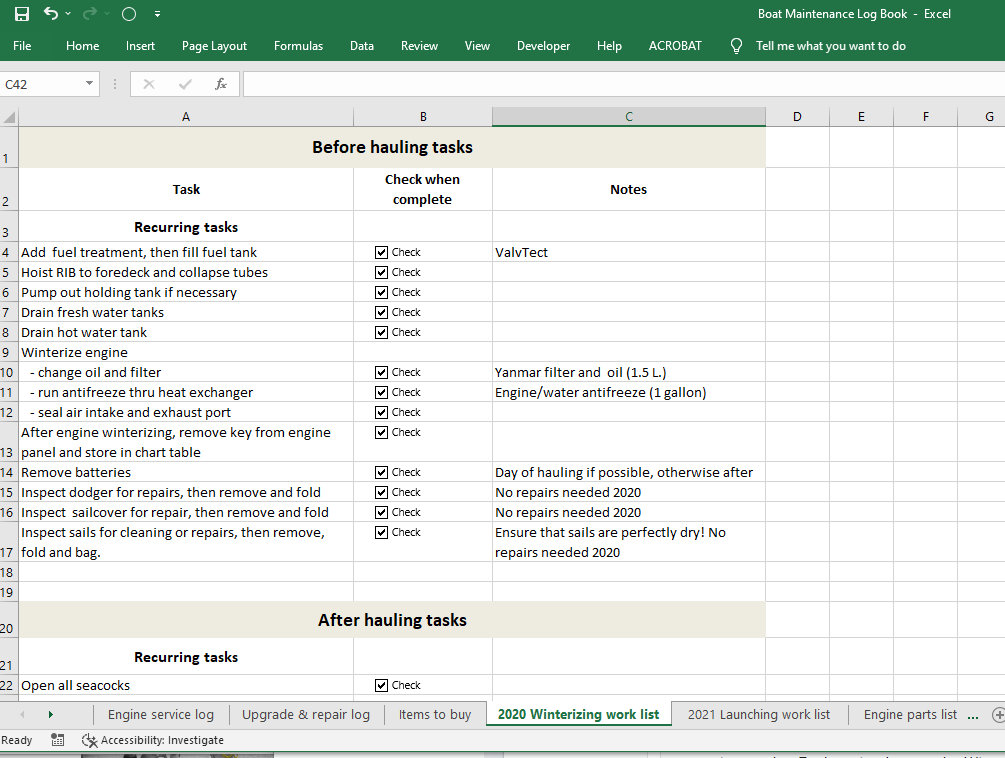
Task: Click the Select All corner triangle
Action: 10,117
